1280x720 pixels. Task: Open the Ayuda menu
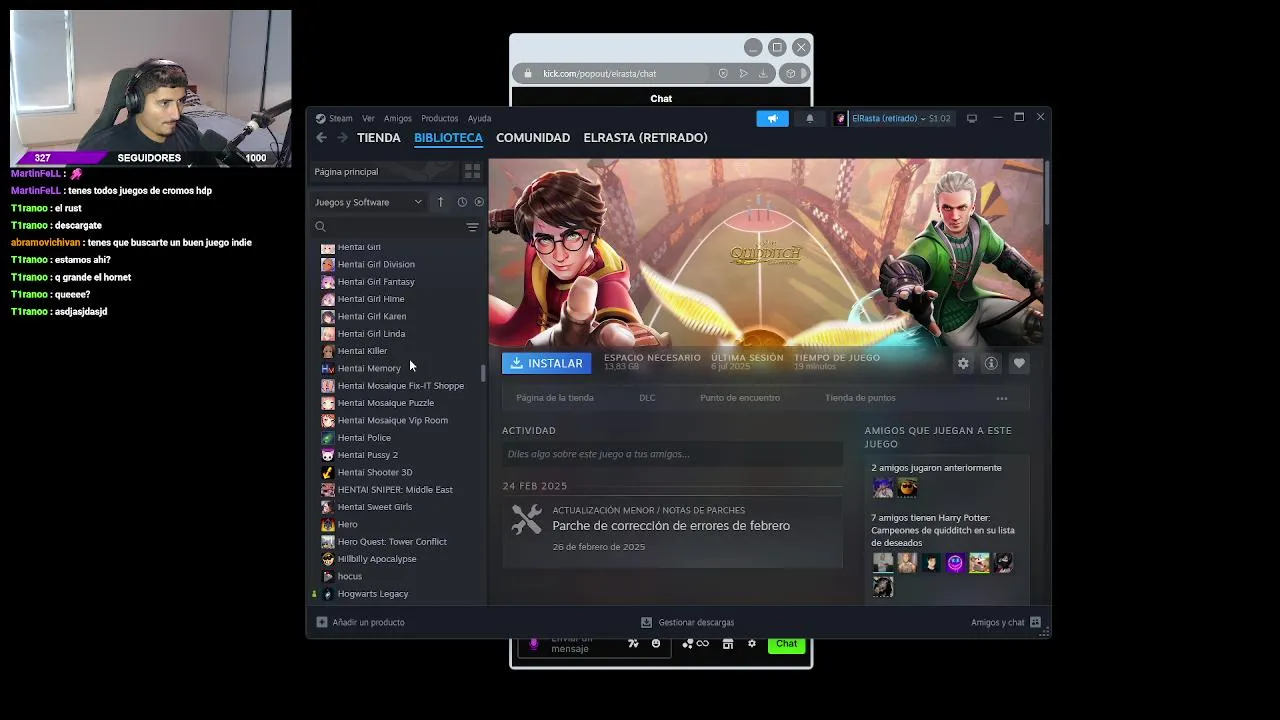[x=479, y=118]
